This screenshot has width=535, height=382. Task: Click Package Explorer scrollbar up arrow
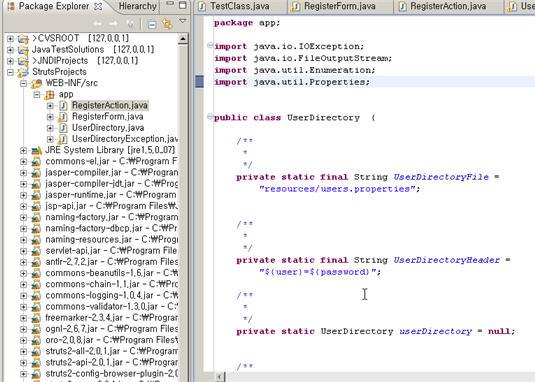click(x=183, y=39)
